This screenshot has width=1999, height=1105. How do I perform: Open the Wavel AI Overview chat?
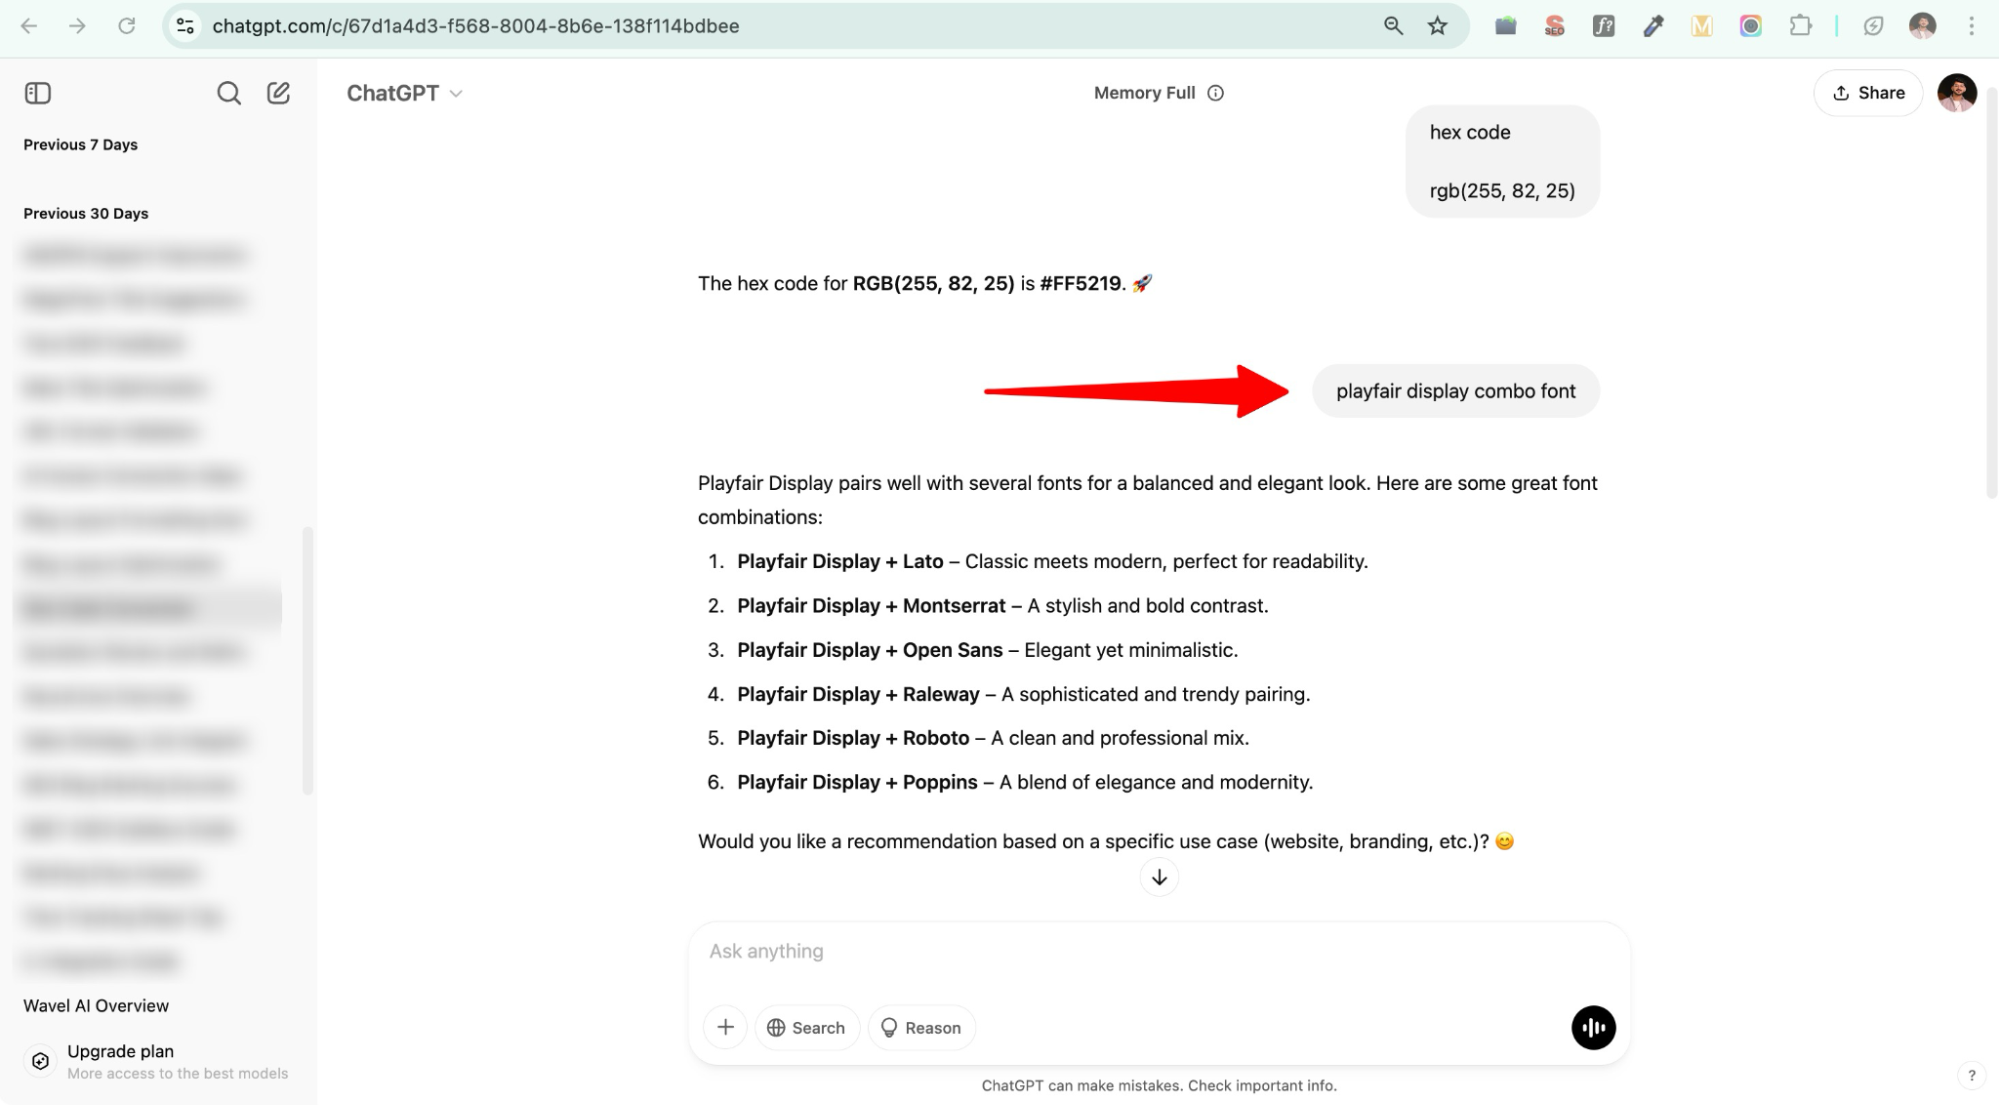coord(96,1005)
